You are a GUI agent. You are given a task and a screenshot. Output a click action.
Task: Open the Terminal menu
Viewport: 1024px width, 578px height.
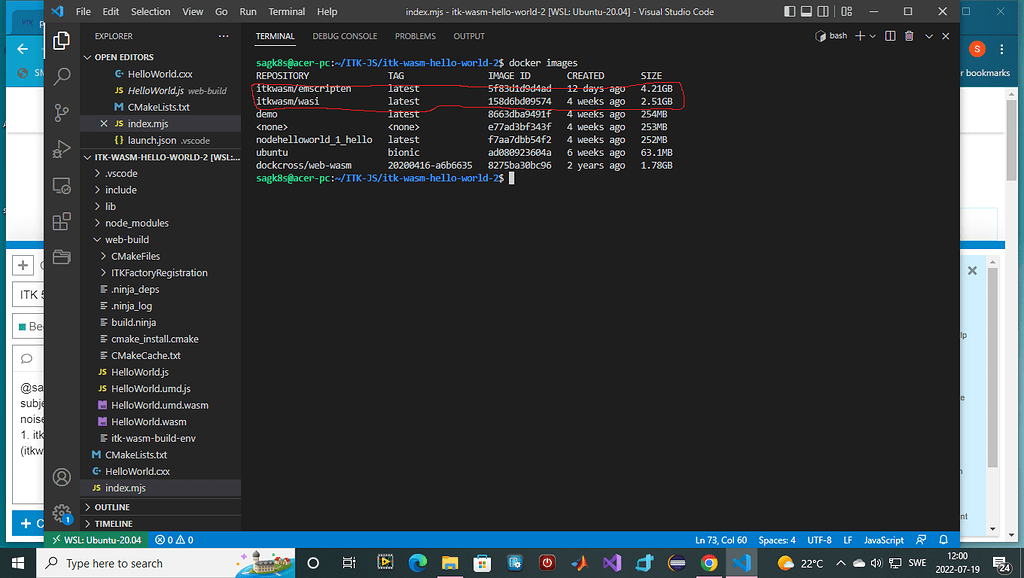click(x=286, y=11)
